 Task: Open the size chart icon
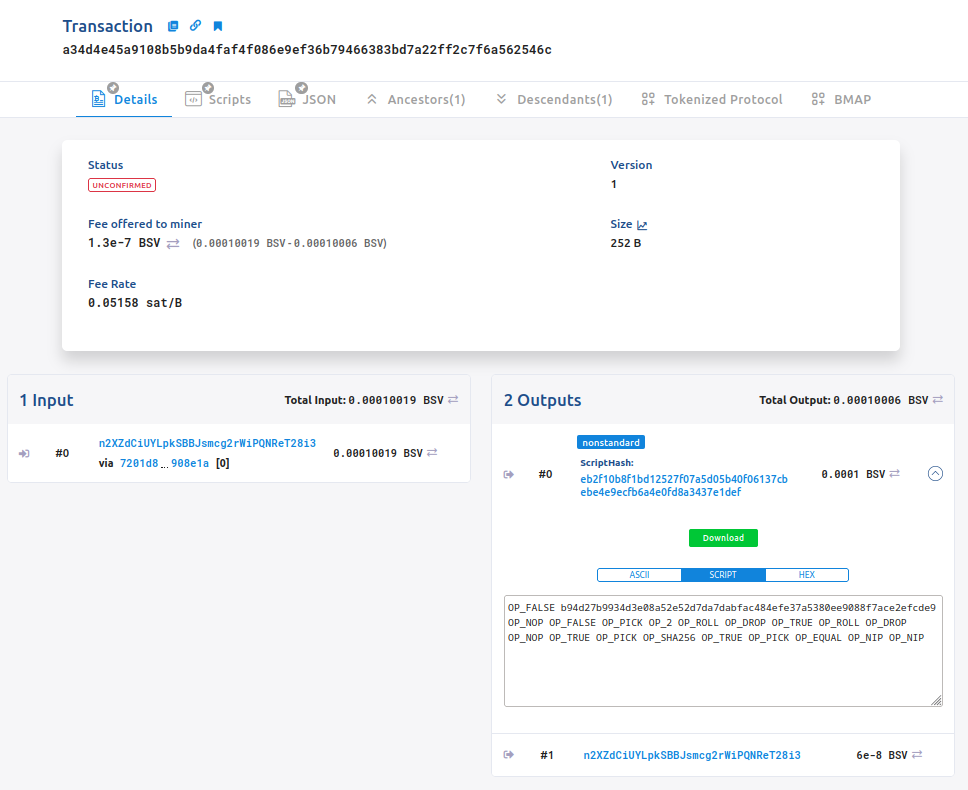coord(642,226)
